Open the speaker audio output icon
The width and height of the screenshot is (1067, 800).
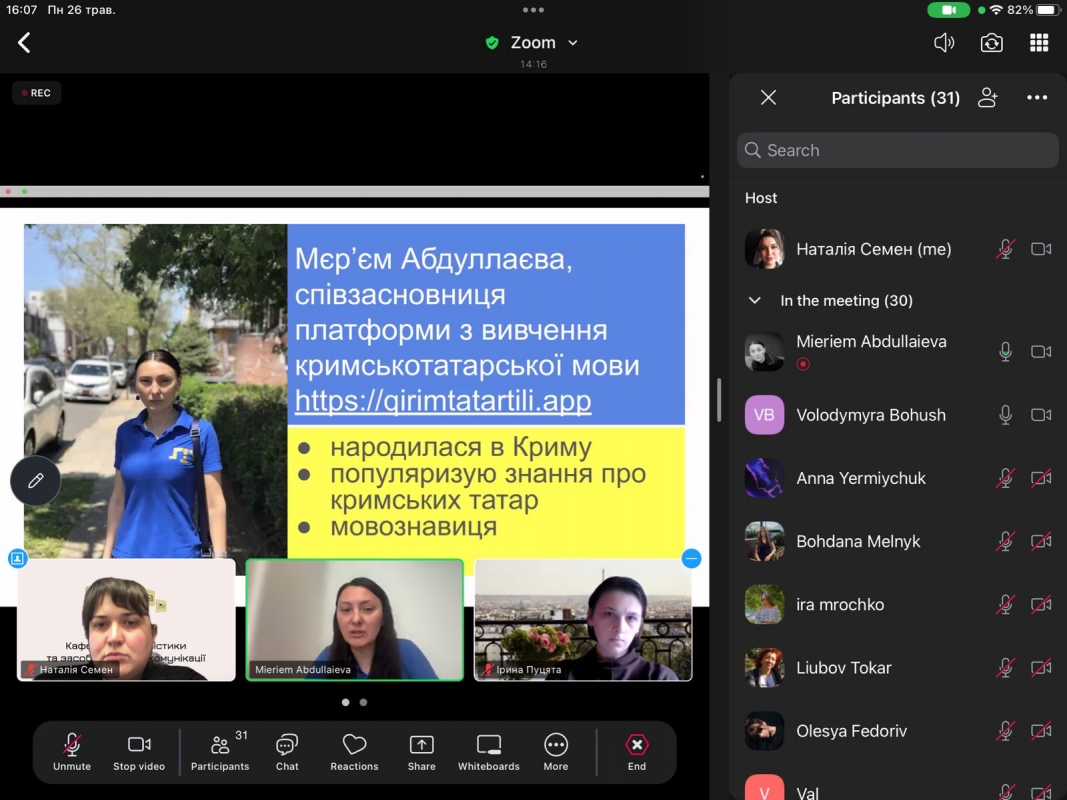pos(943,43)
